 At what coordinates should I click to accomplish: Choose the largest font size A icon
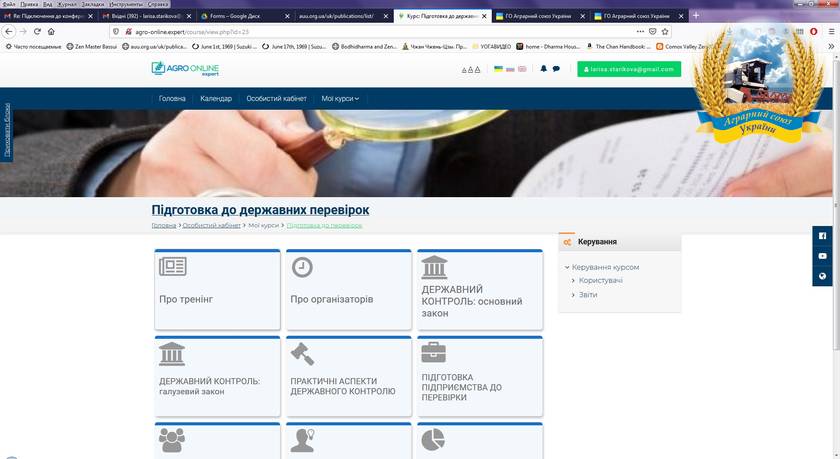click(x=477, y=69)
